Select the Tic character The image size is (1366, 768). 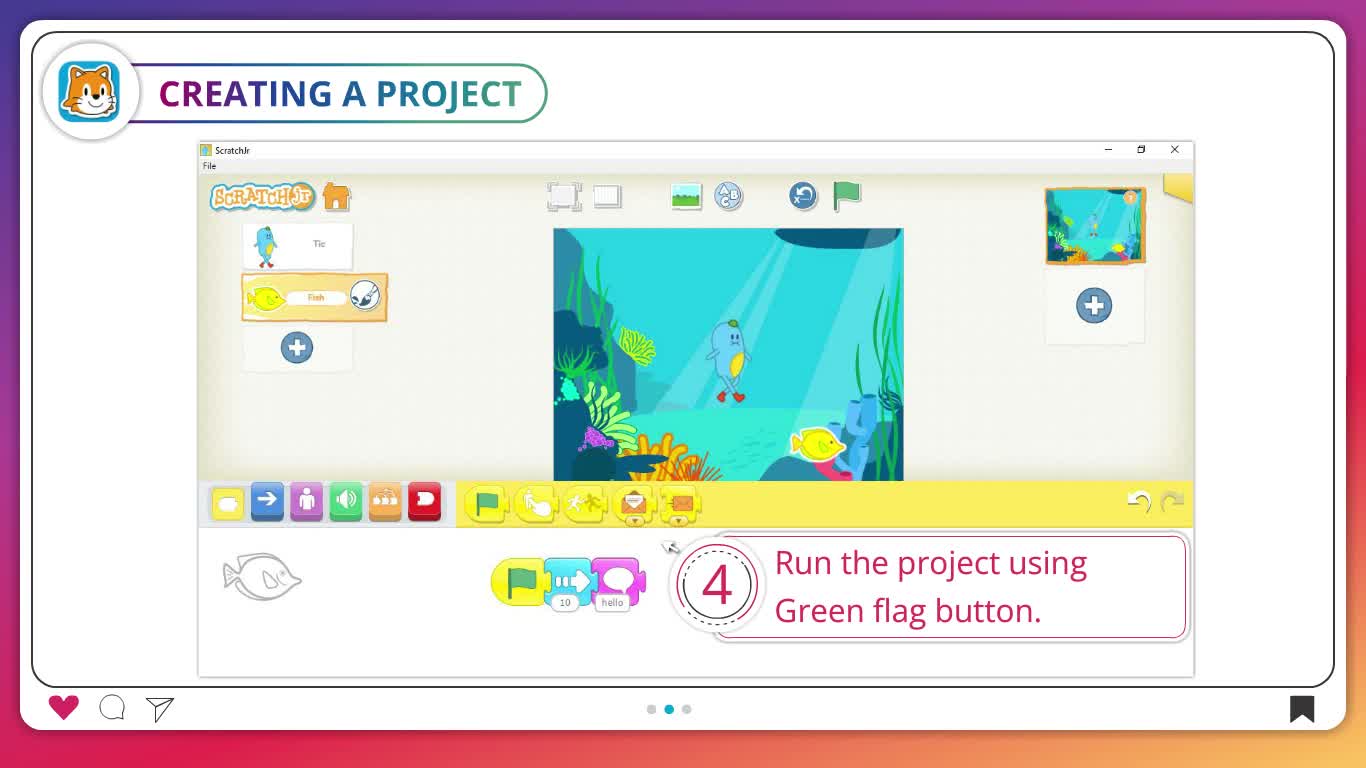[298, 246]
